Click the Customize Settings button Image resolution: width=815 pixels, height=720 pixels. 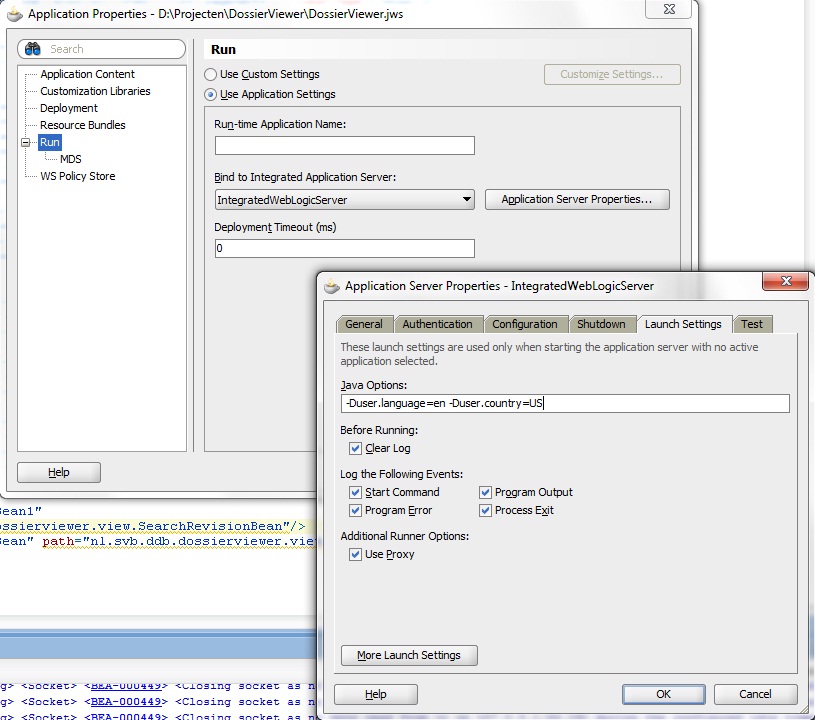[612, 74]
